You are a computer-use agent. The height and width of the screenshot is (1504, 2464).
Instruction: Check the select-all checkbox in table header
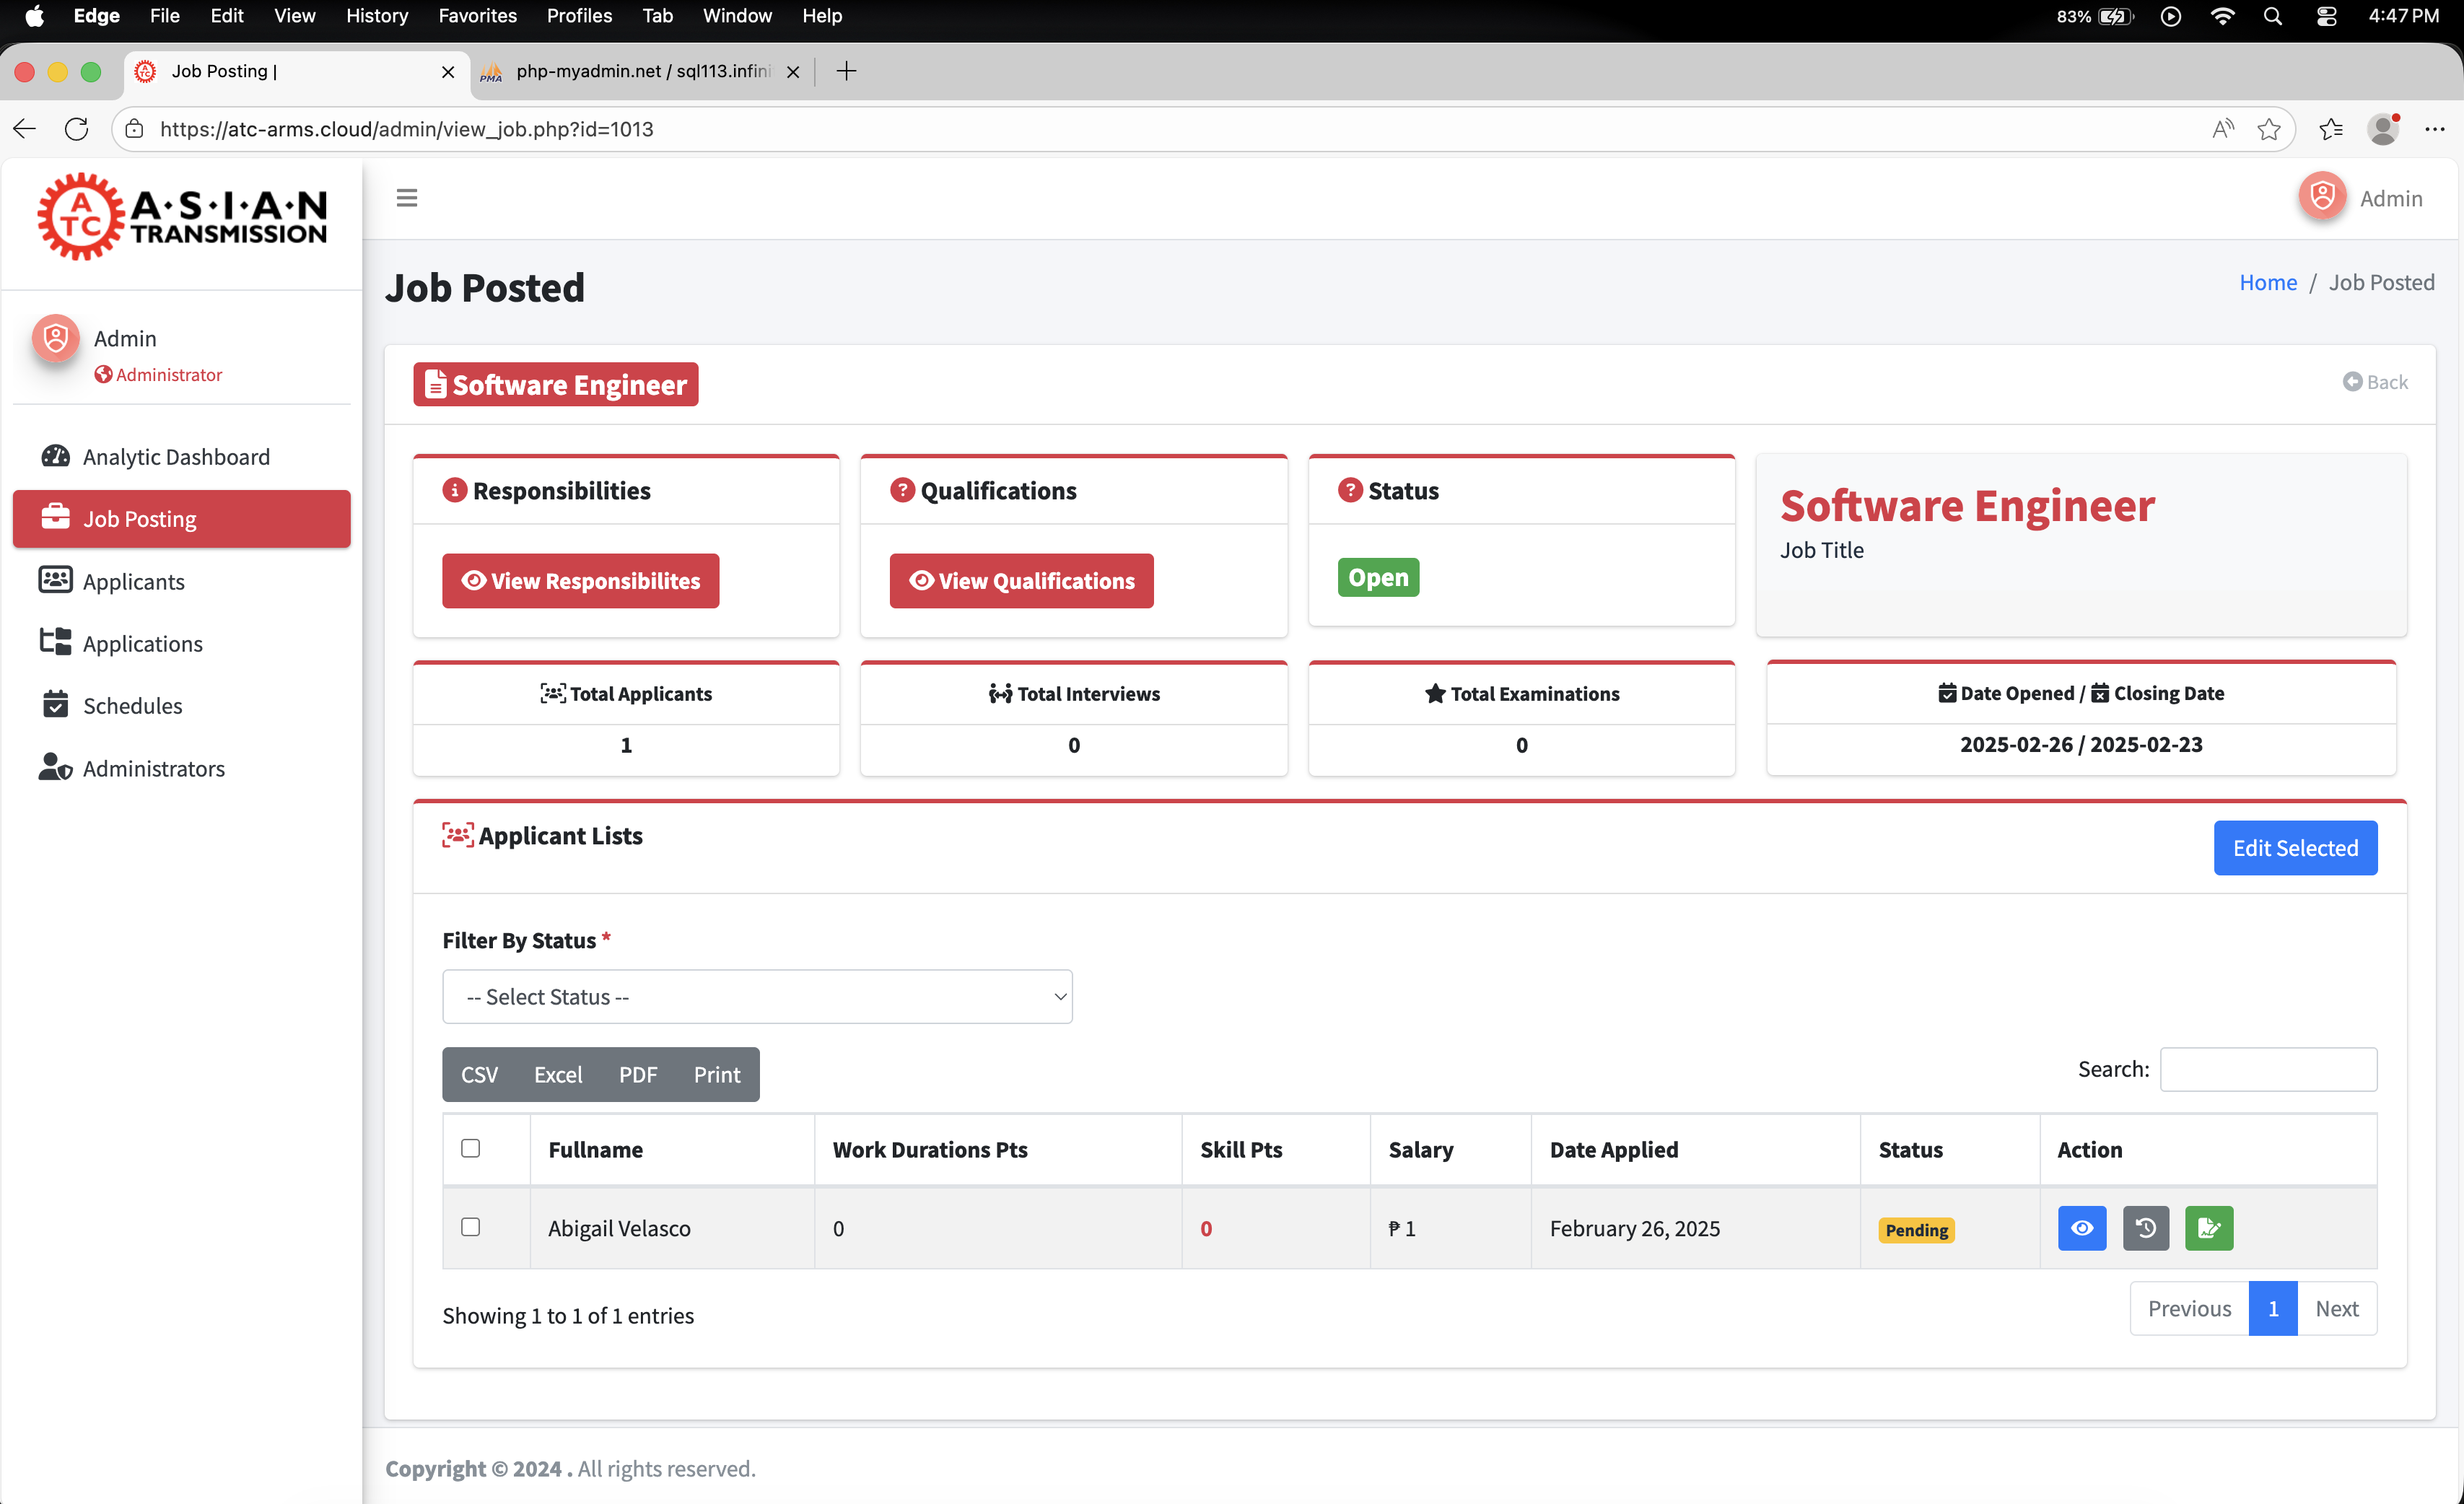[470, 1148]
